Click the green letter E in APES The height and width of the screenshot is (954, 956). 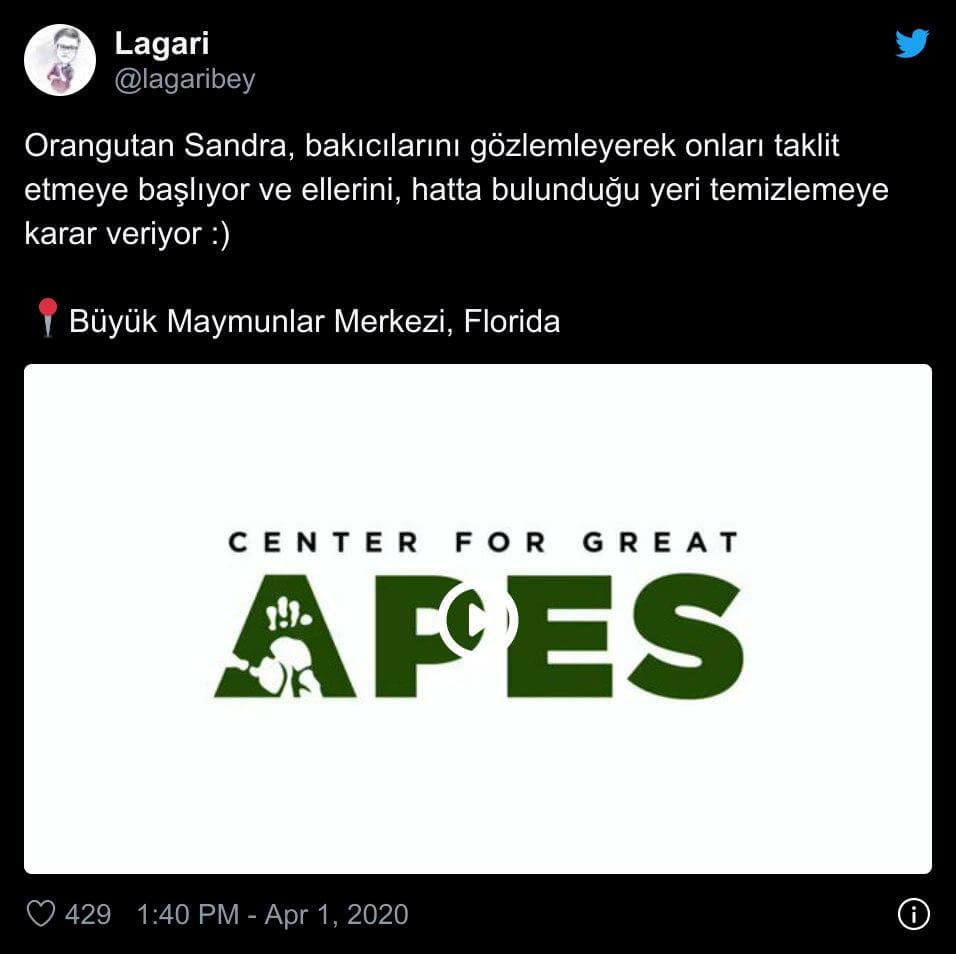(x=560, y=636)
